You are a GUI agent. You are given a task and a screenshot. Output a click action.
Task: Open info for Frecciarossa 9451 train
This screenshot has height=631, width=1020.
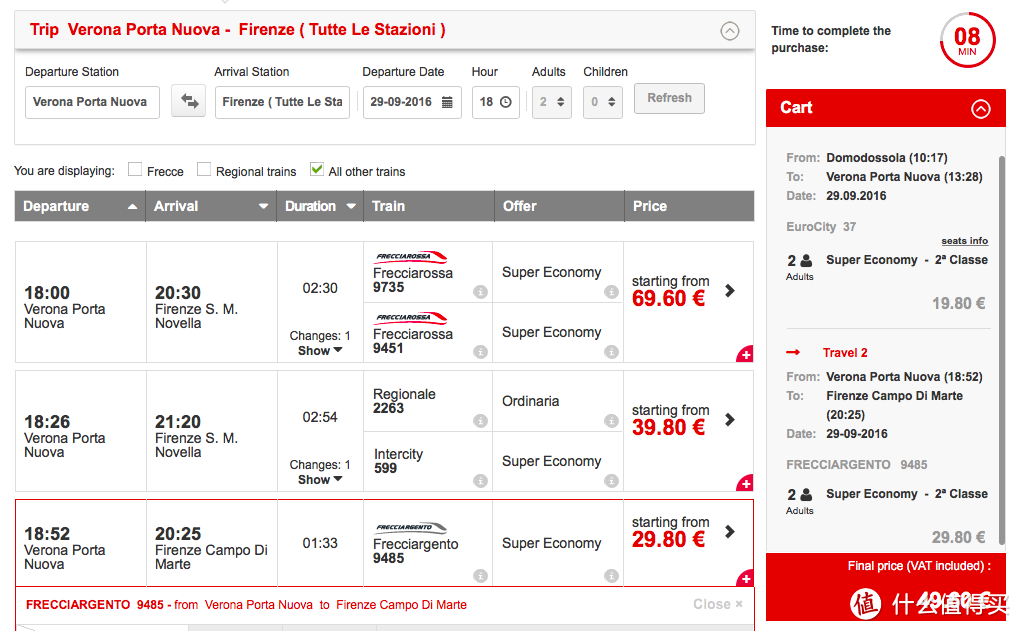click(480, 352)
